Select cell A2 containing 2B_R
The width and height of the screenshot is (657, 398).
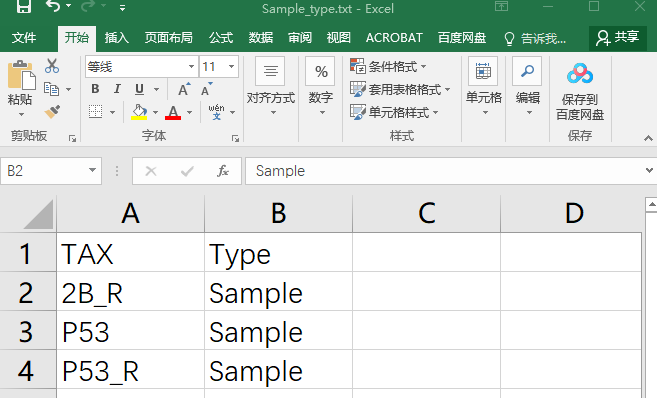pyautogui.click(x=130, y=292)
